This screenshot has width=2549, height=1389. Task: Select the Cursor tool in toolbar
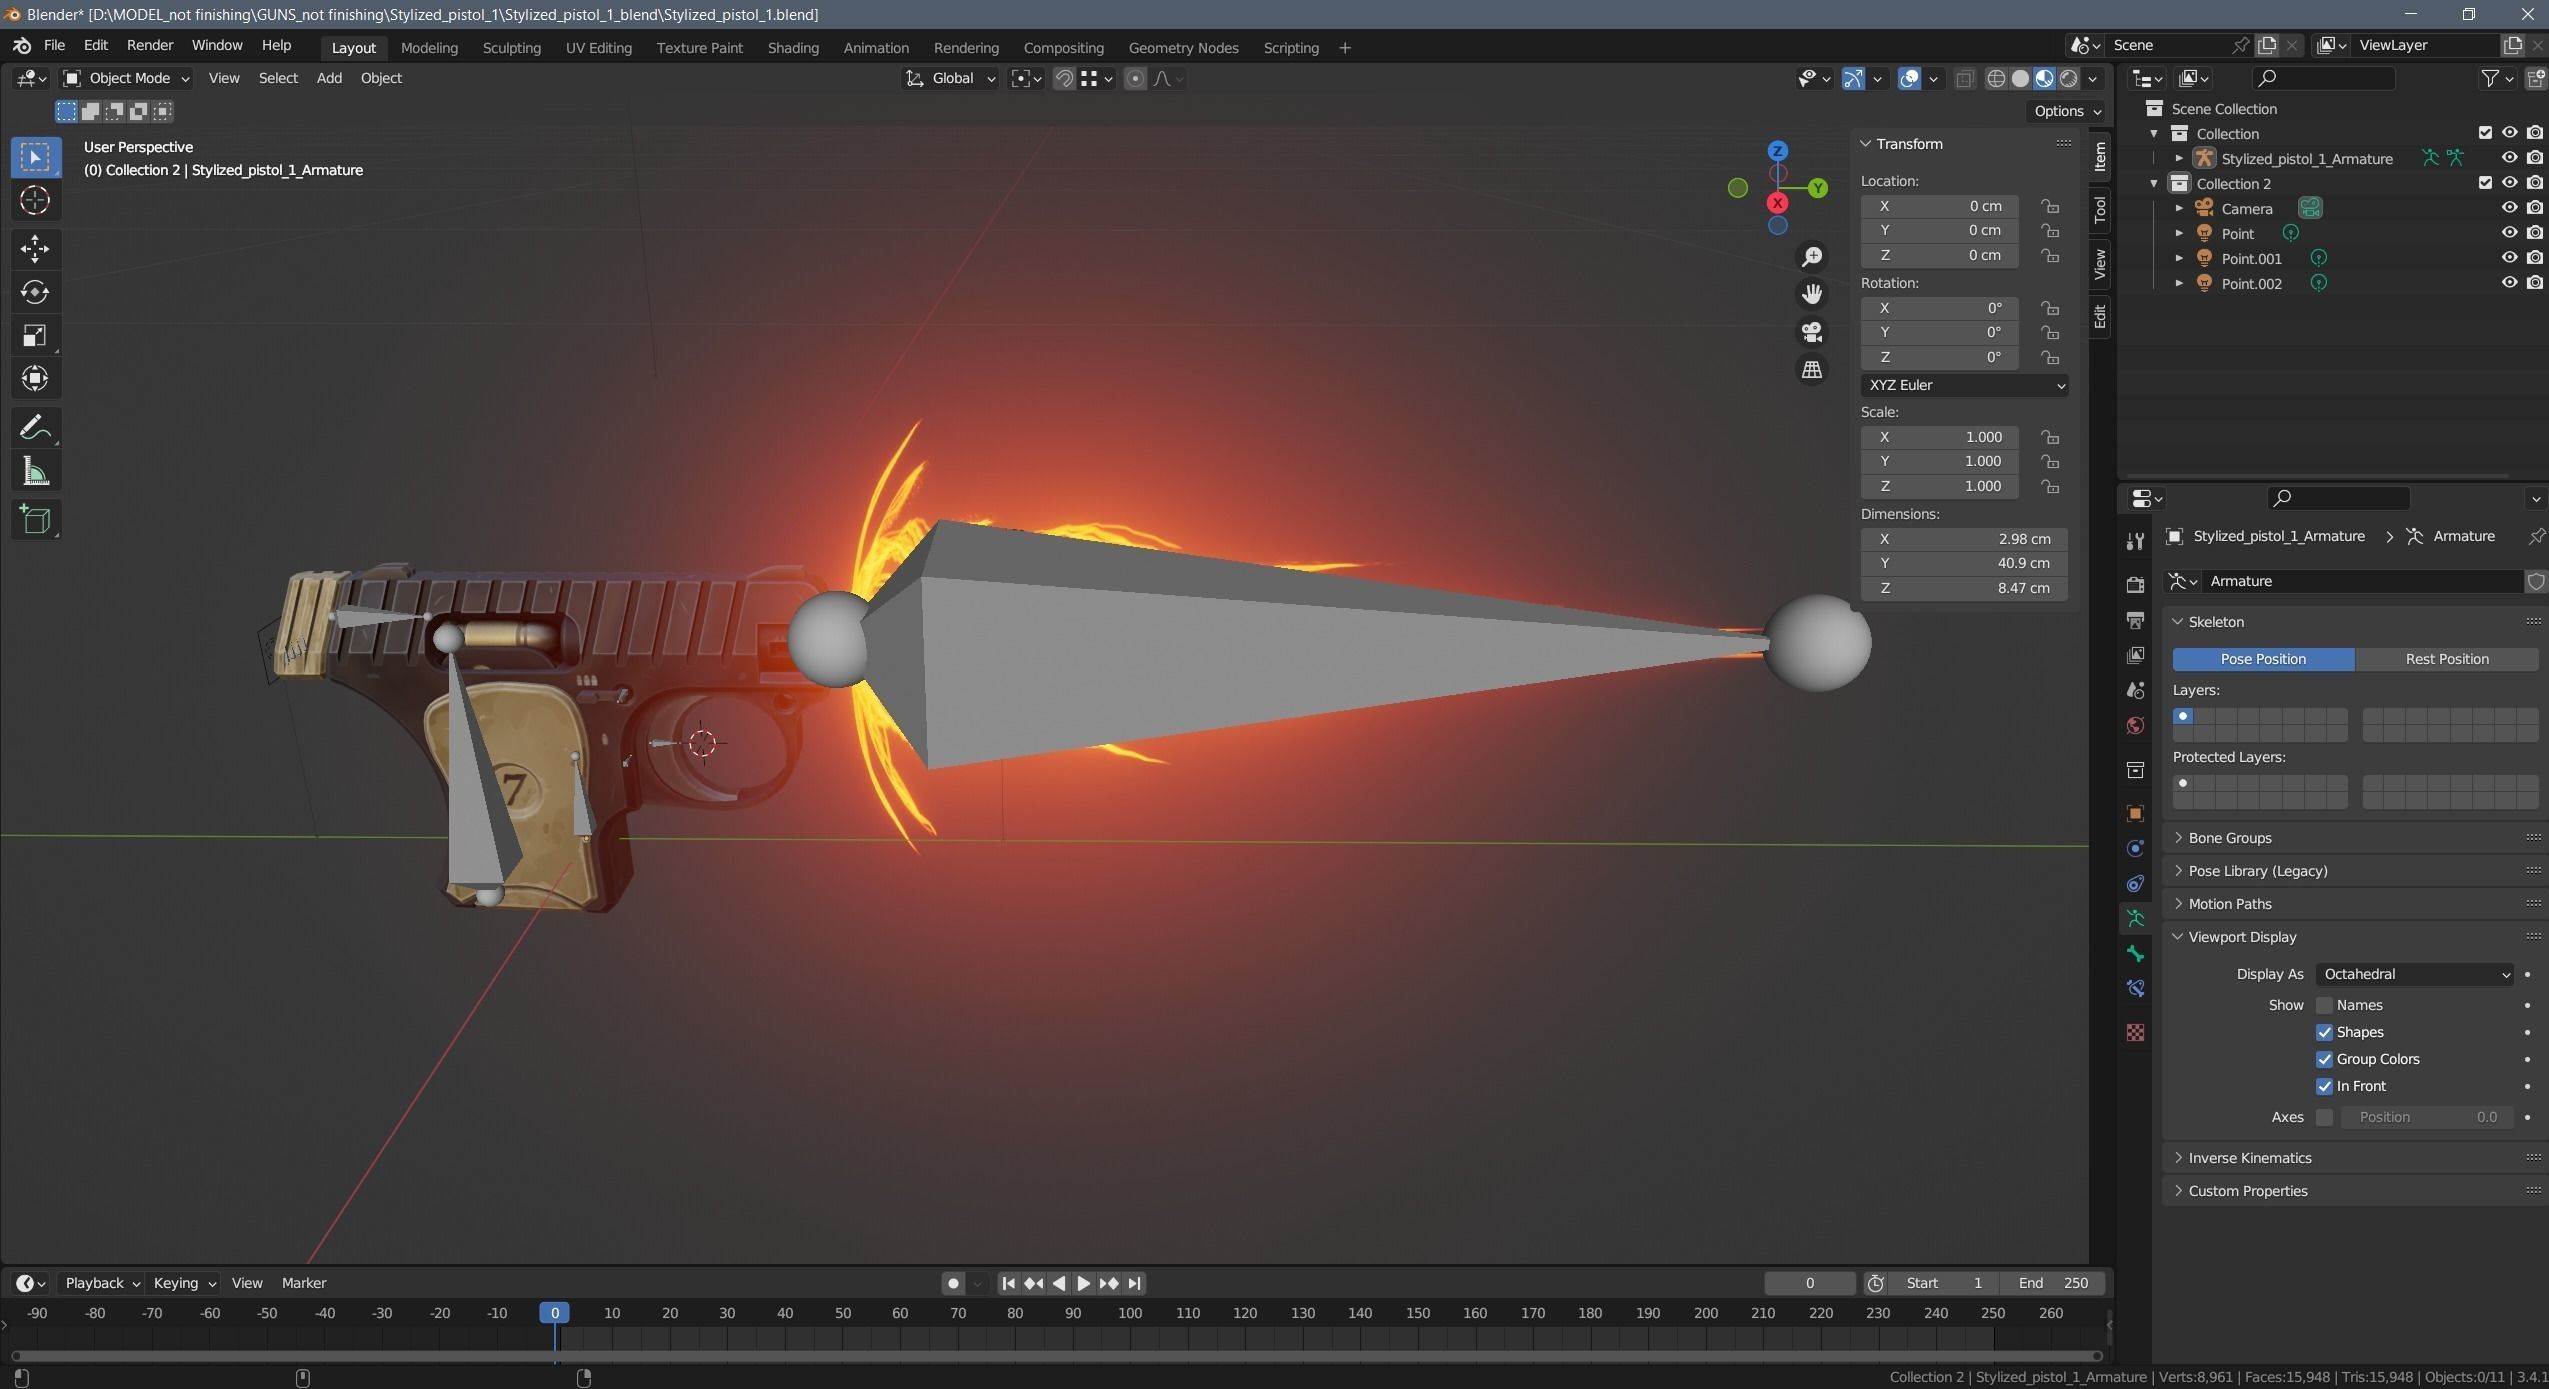pos(35,201)
